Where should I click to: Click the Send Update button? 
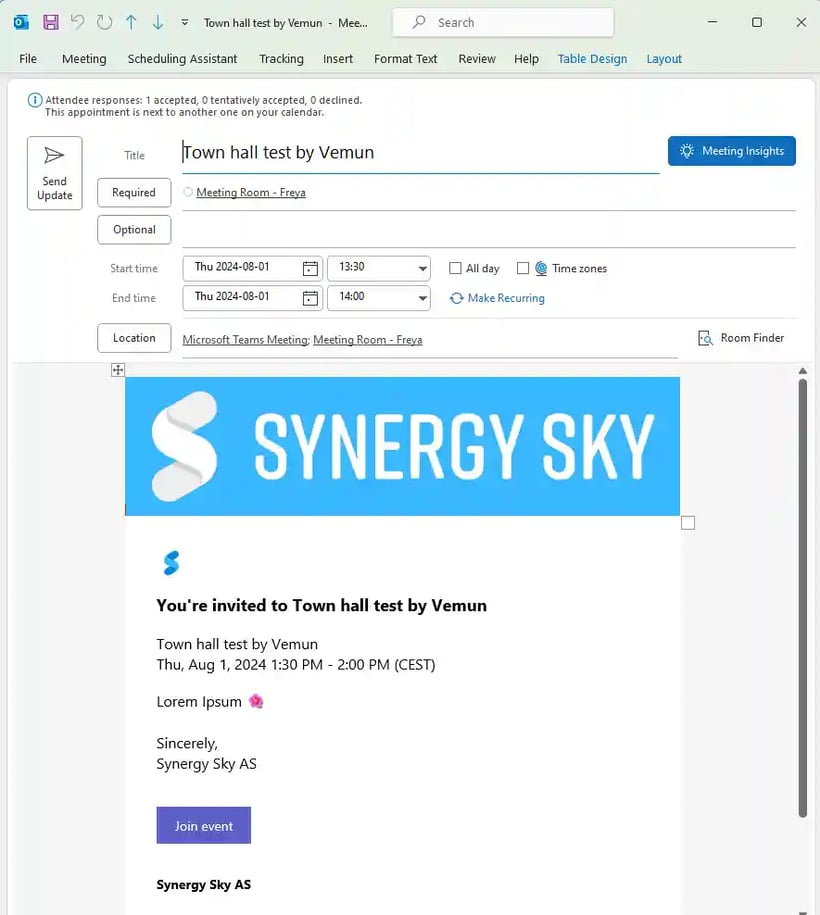54,173
